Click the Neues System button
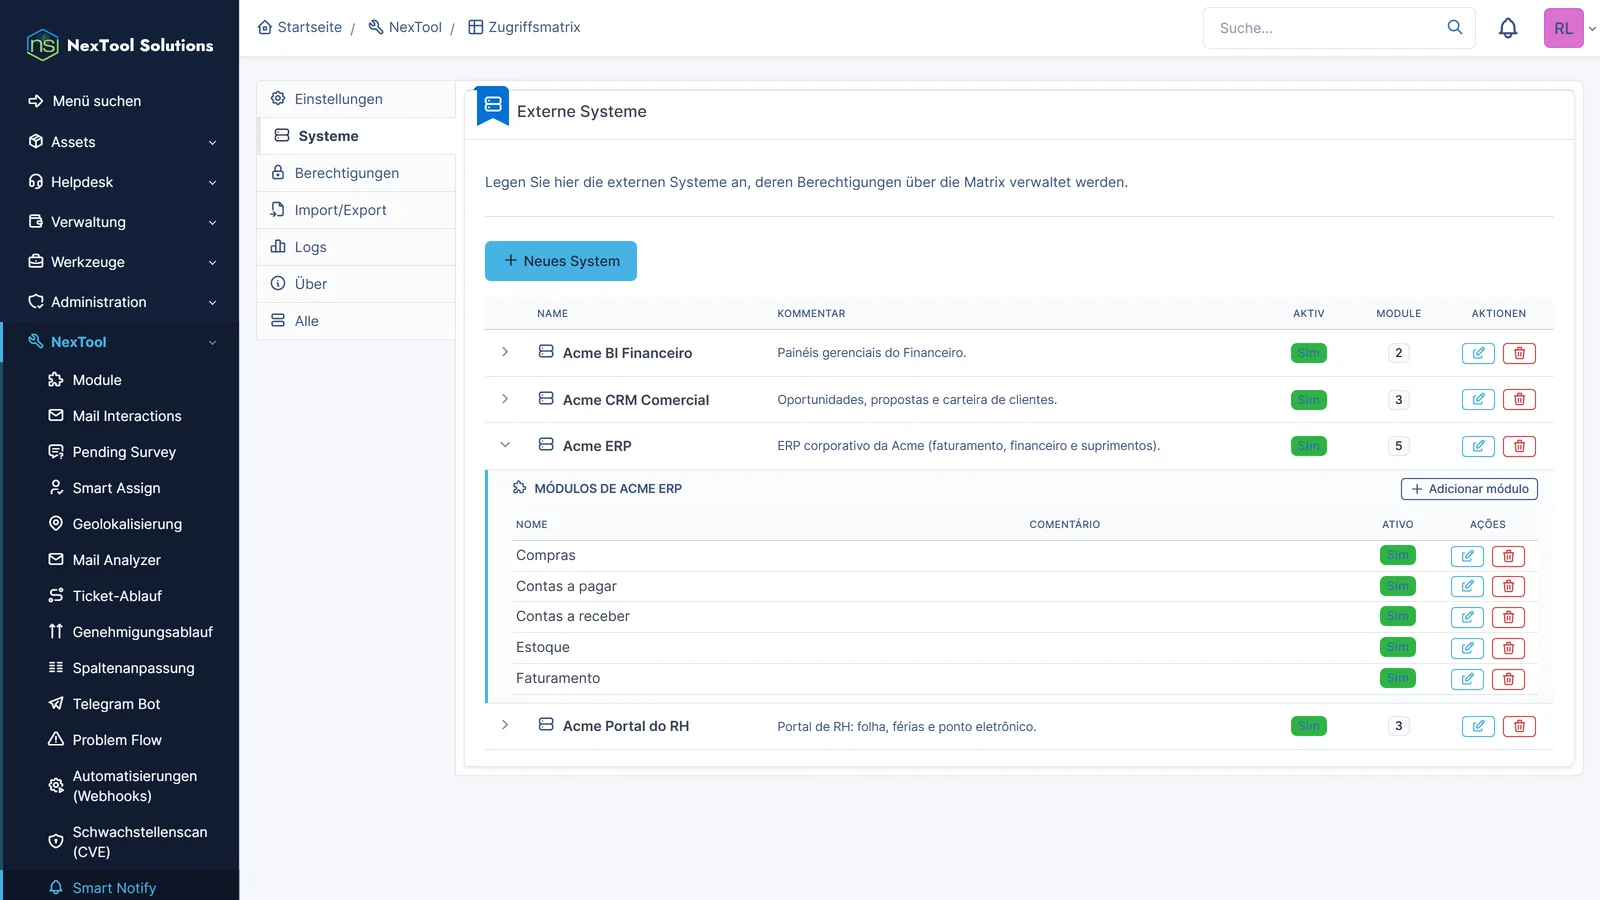Screen dimensions: 1600x900 tap(561, 261)
